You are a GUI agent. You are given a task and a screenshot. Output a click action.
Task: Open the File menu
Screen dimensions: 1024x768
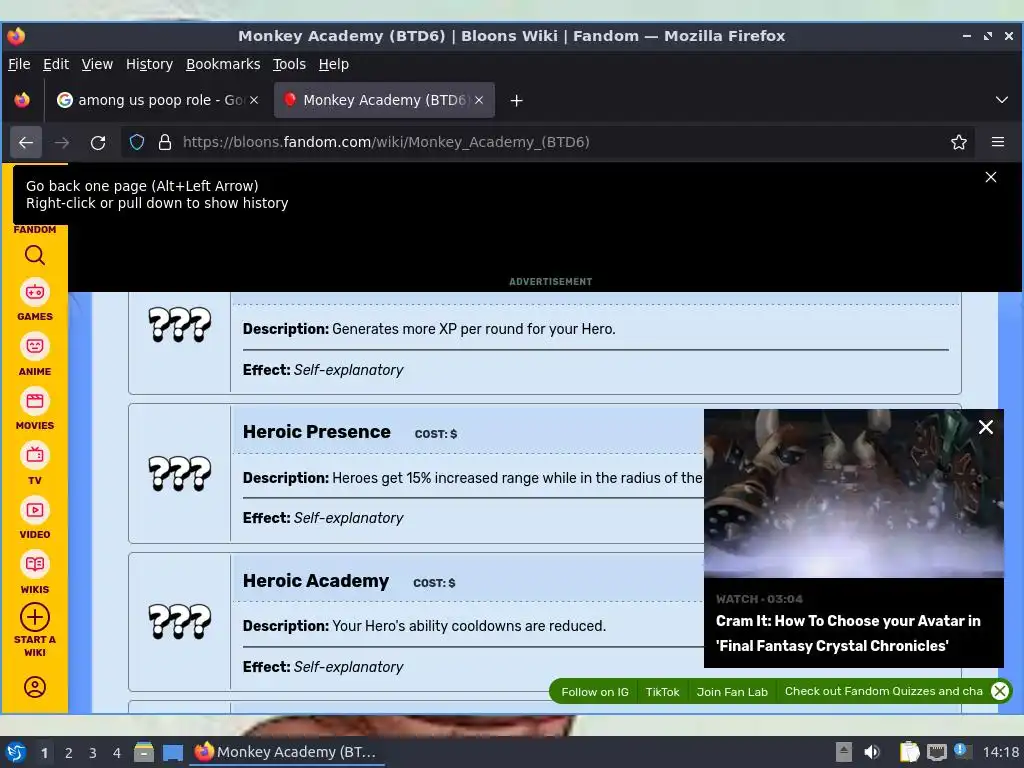point(19,64)
